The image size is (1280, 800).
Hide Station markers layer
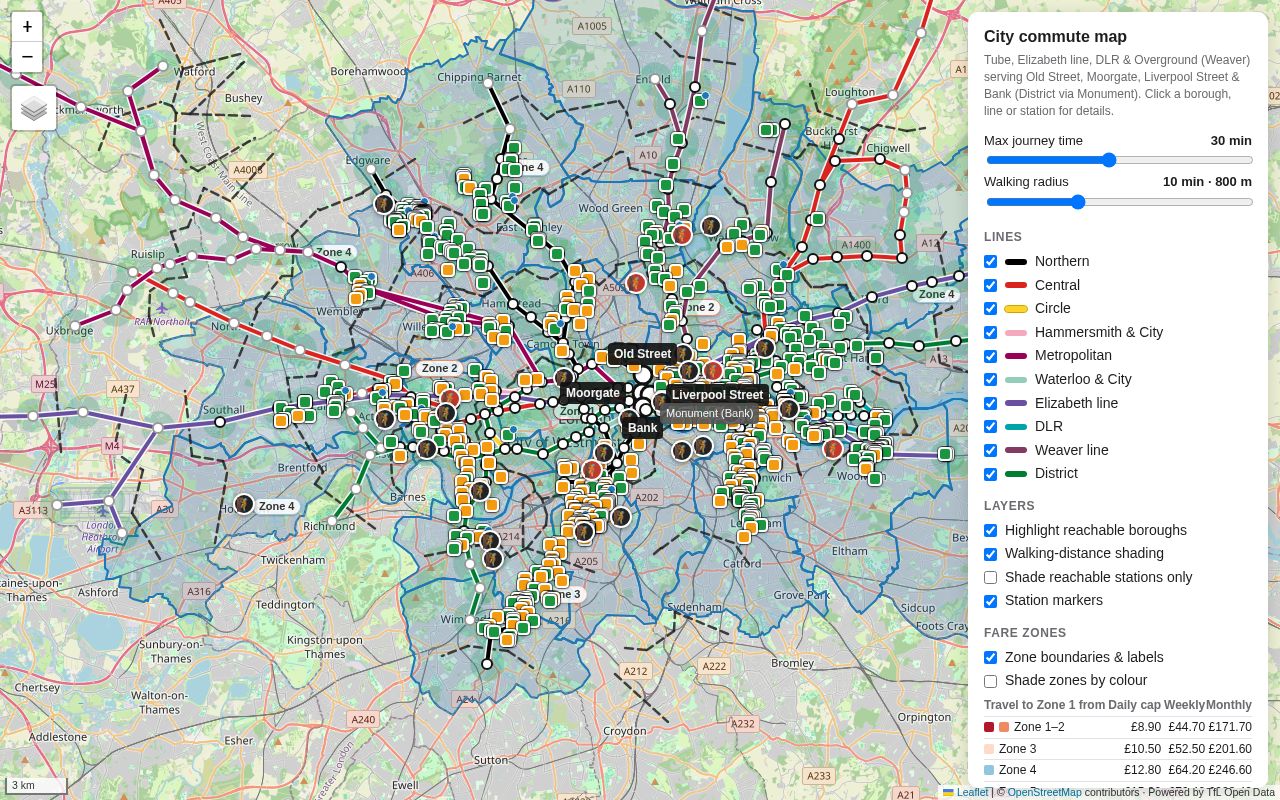click(x=990, y=601)
